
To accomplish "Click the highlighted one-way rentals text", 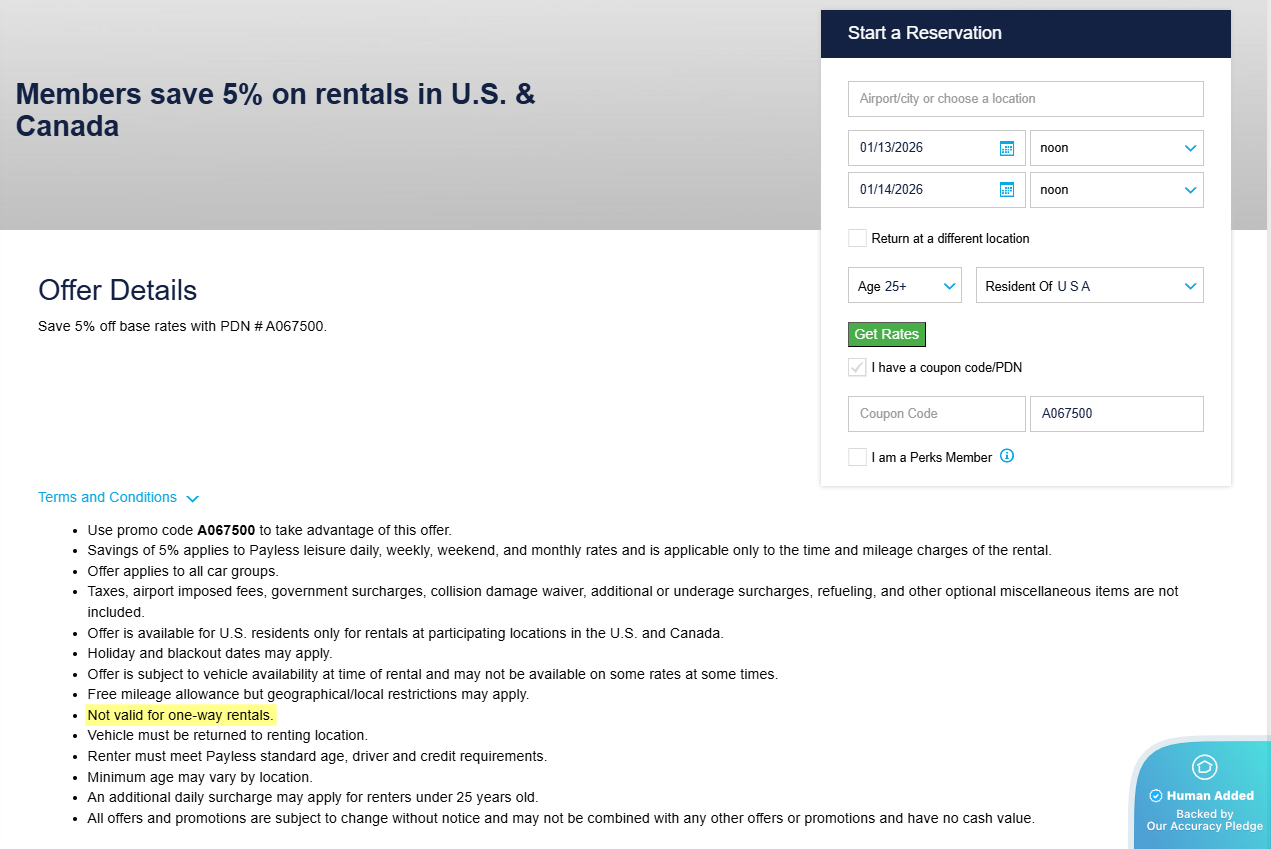I will (x=181, y=716).
